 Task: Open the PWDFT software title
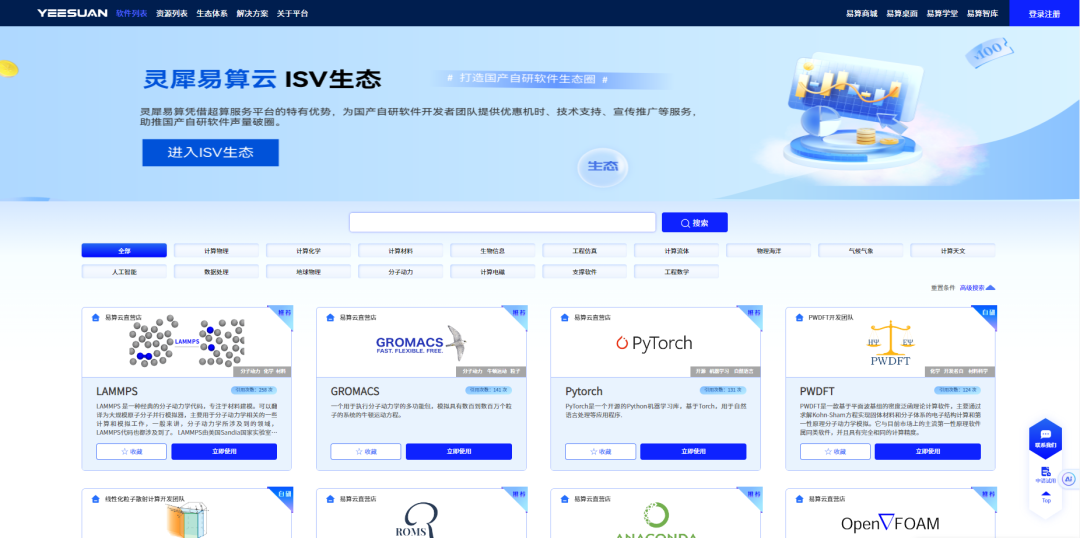[817, 391]
